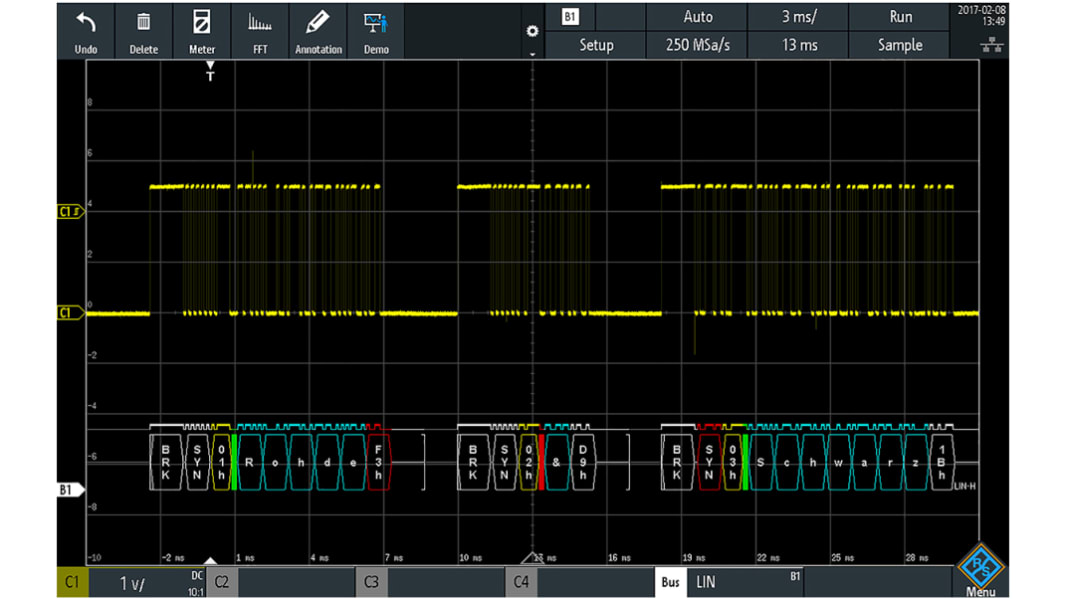Click the 02h identifier field
1065x599 pixels.
click(x=528, y=462)
